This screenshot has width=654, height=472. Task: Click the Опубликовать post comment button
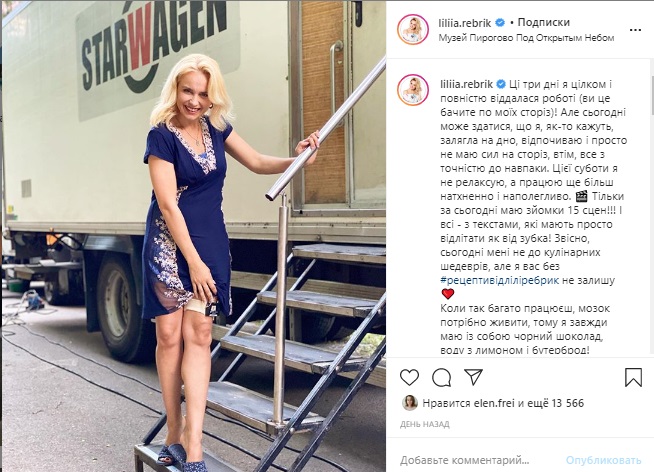coord(603,460)
